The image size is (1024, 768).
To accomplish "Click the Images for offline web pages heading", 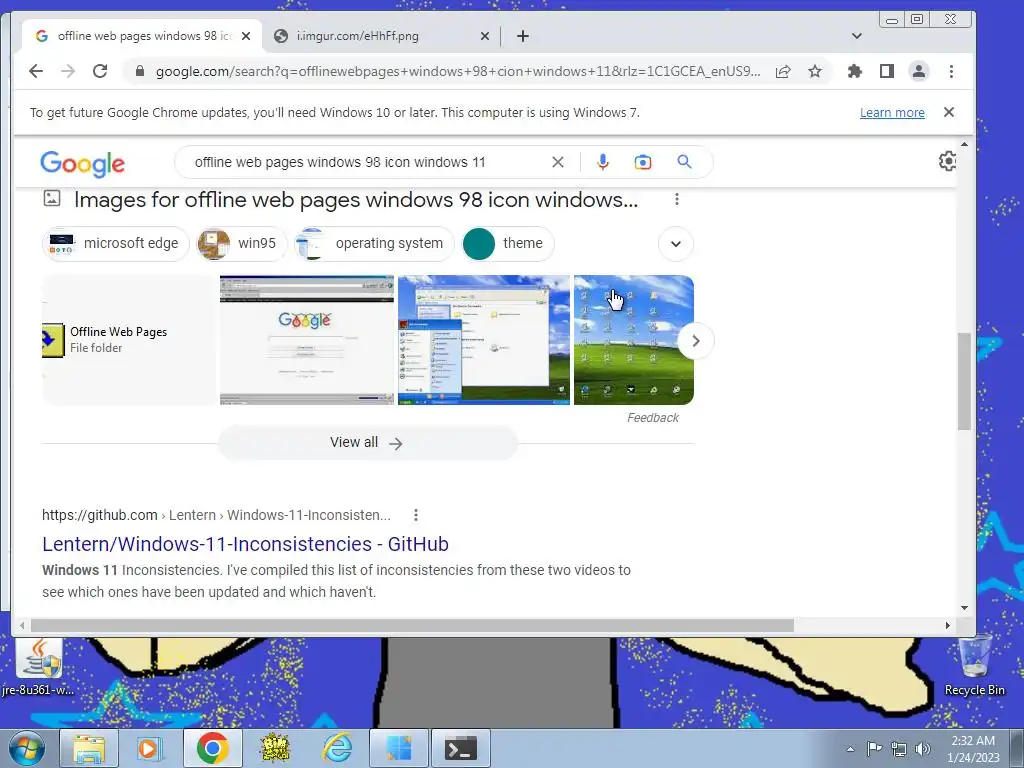I will point(356,200).
